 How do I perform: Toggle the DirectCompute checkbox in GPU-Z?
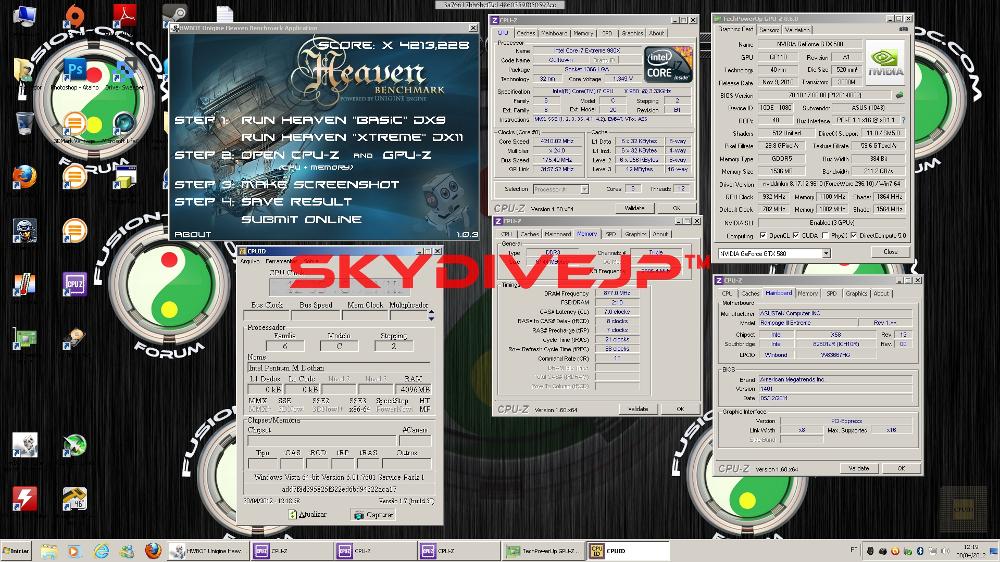point(854,235)
